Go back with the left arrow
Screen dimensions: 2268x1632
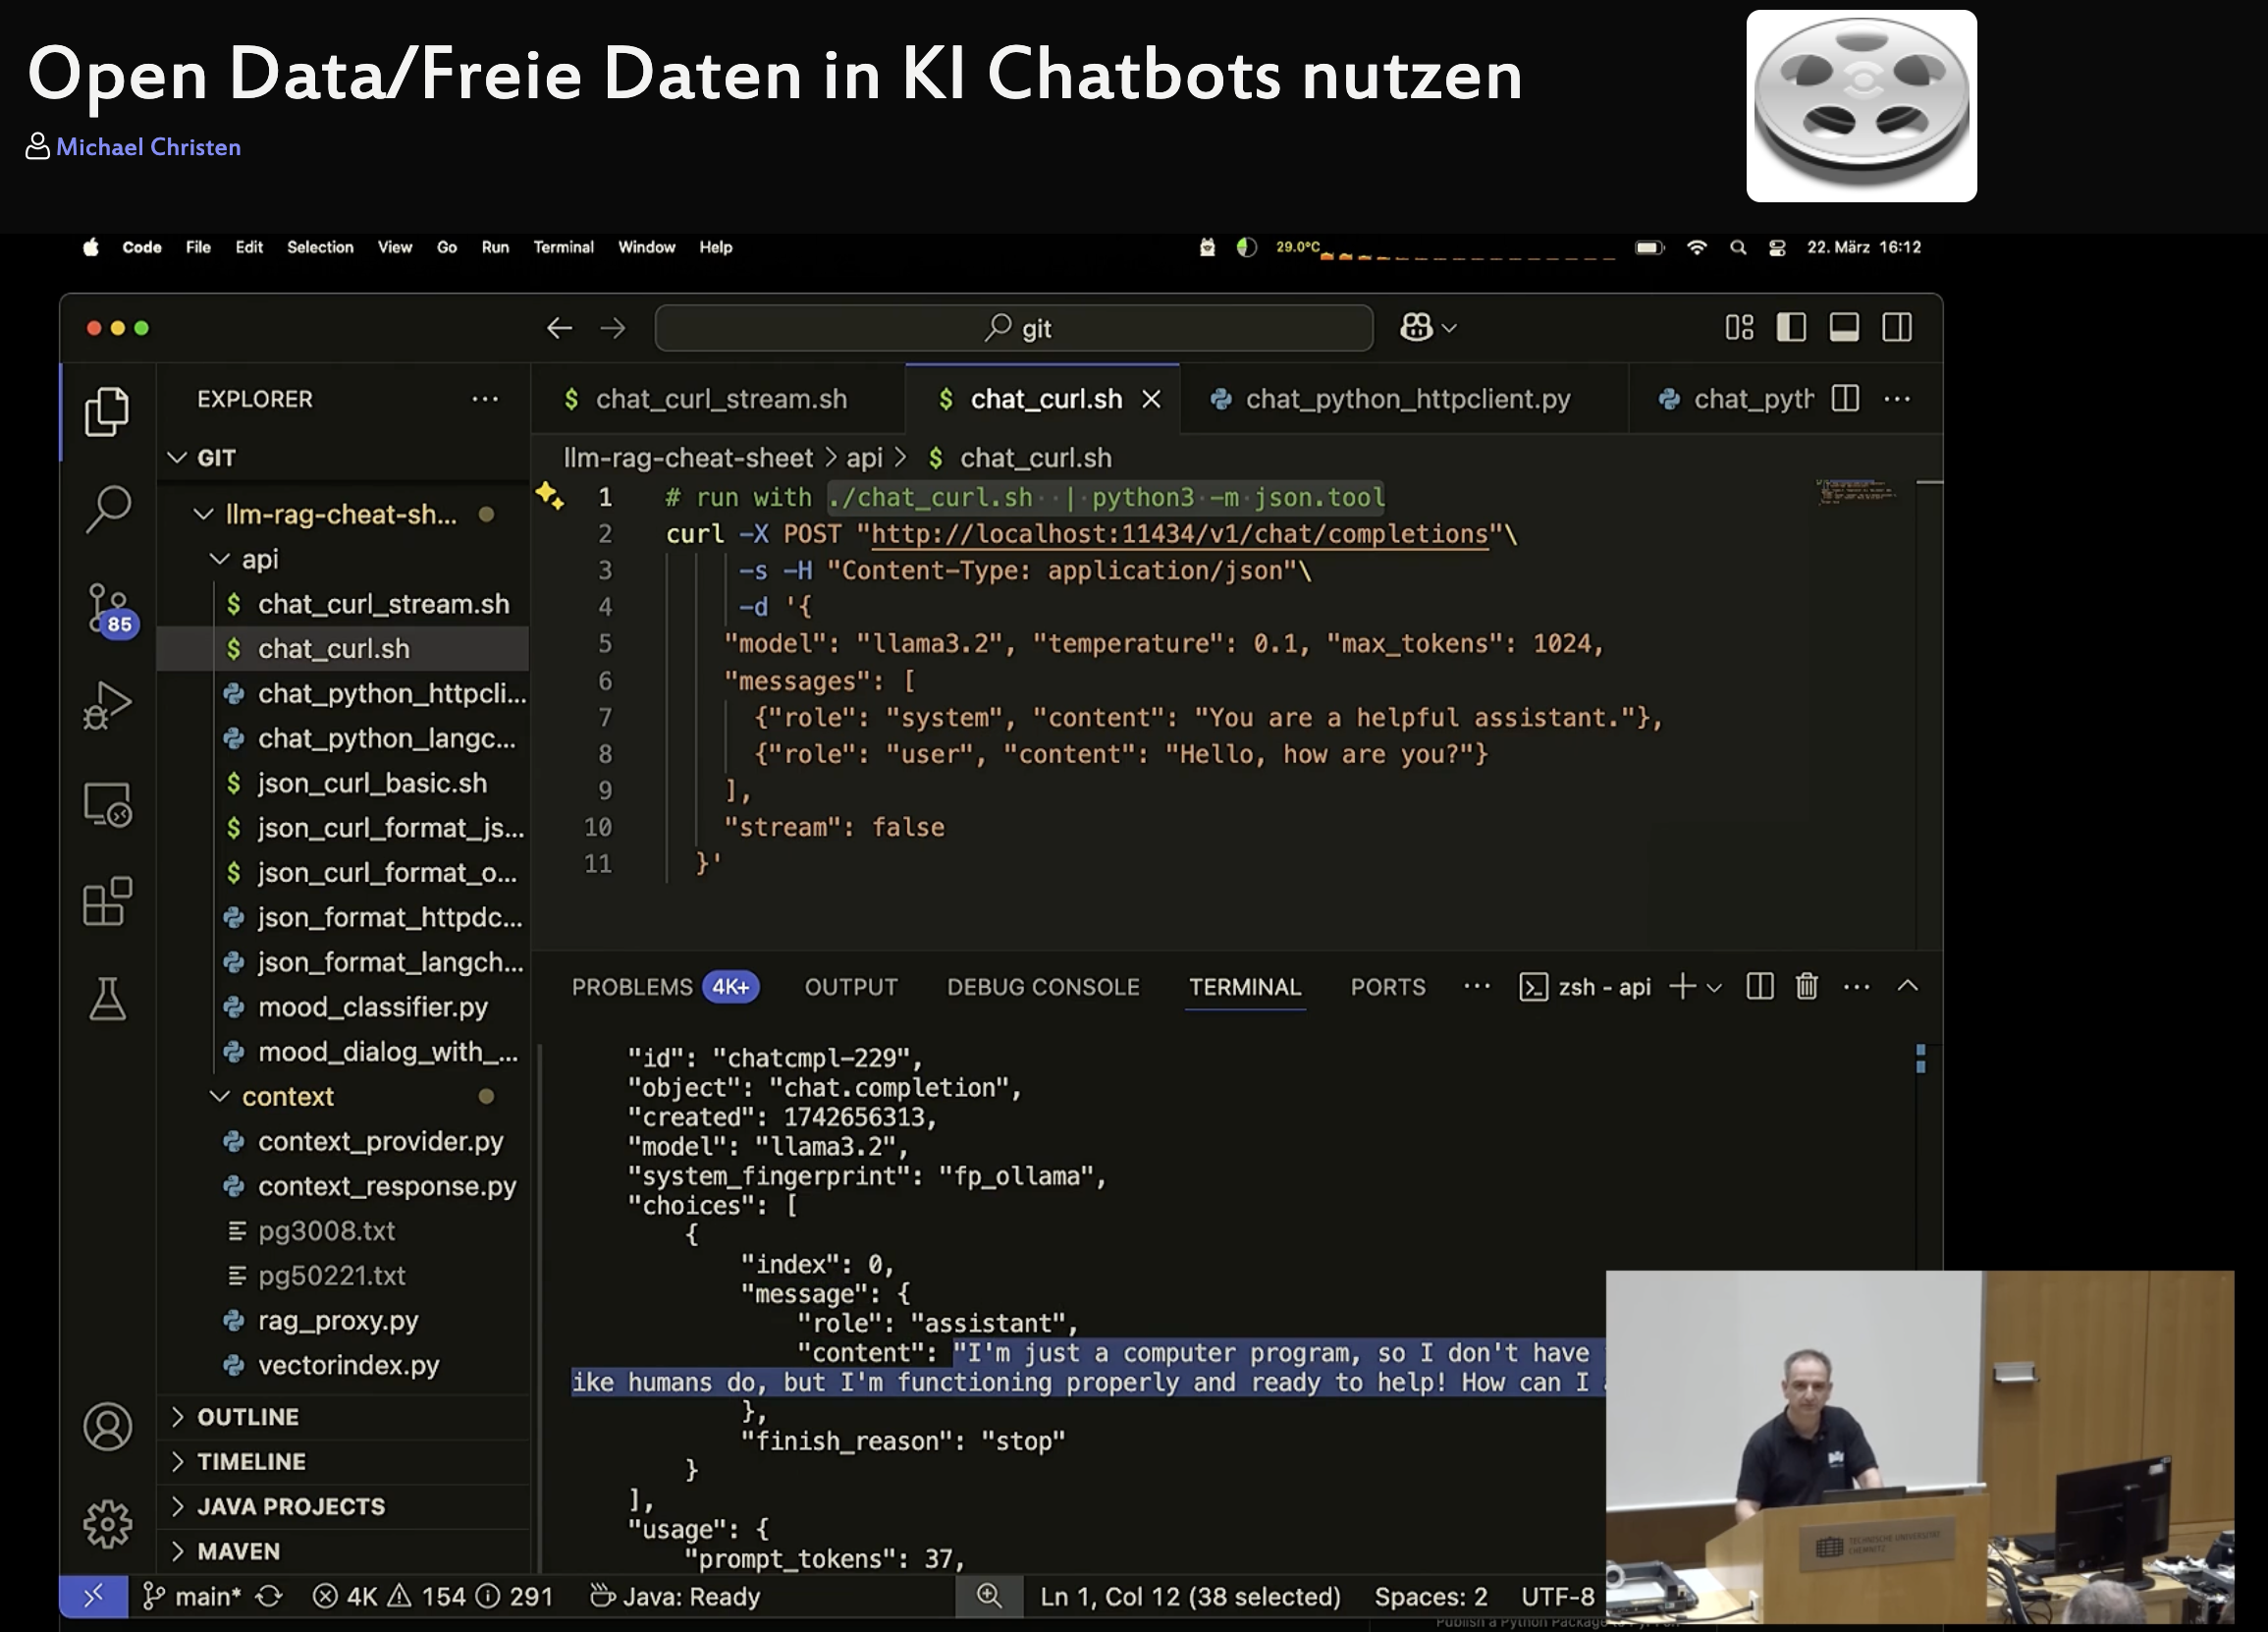[x=559, y=328]
